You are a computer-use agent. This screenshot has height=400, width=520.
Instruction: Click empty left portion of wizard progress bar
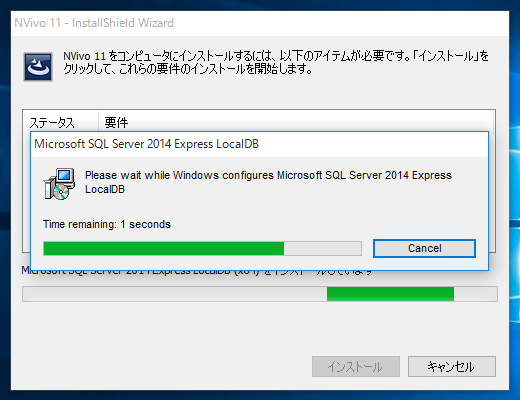pyautogui.click(x=175, y=294)
